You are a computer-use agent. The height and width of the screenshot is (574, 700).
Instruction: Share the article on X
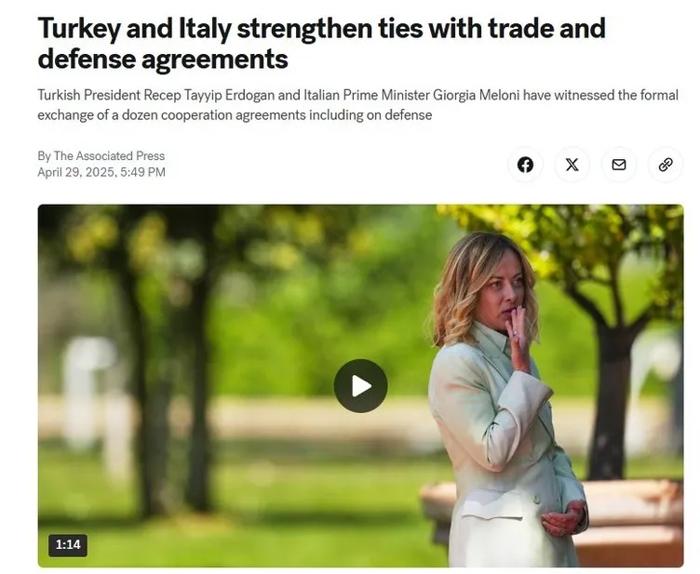click(x=572, y=165)
